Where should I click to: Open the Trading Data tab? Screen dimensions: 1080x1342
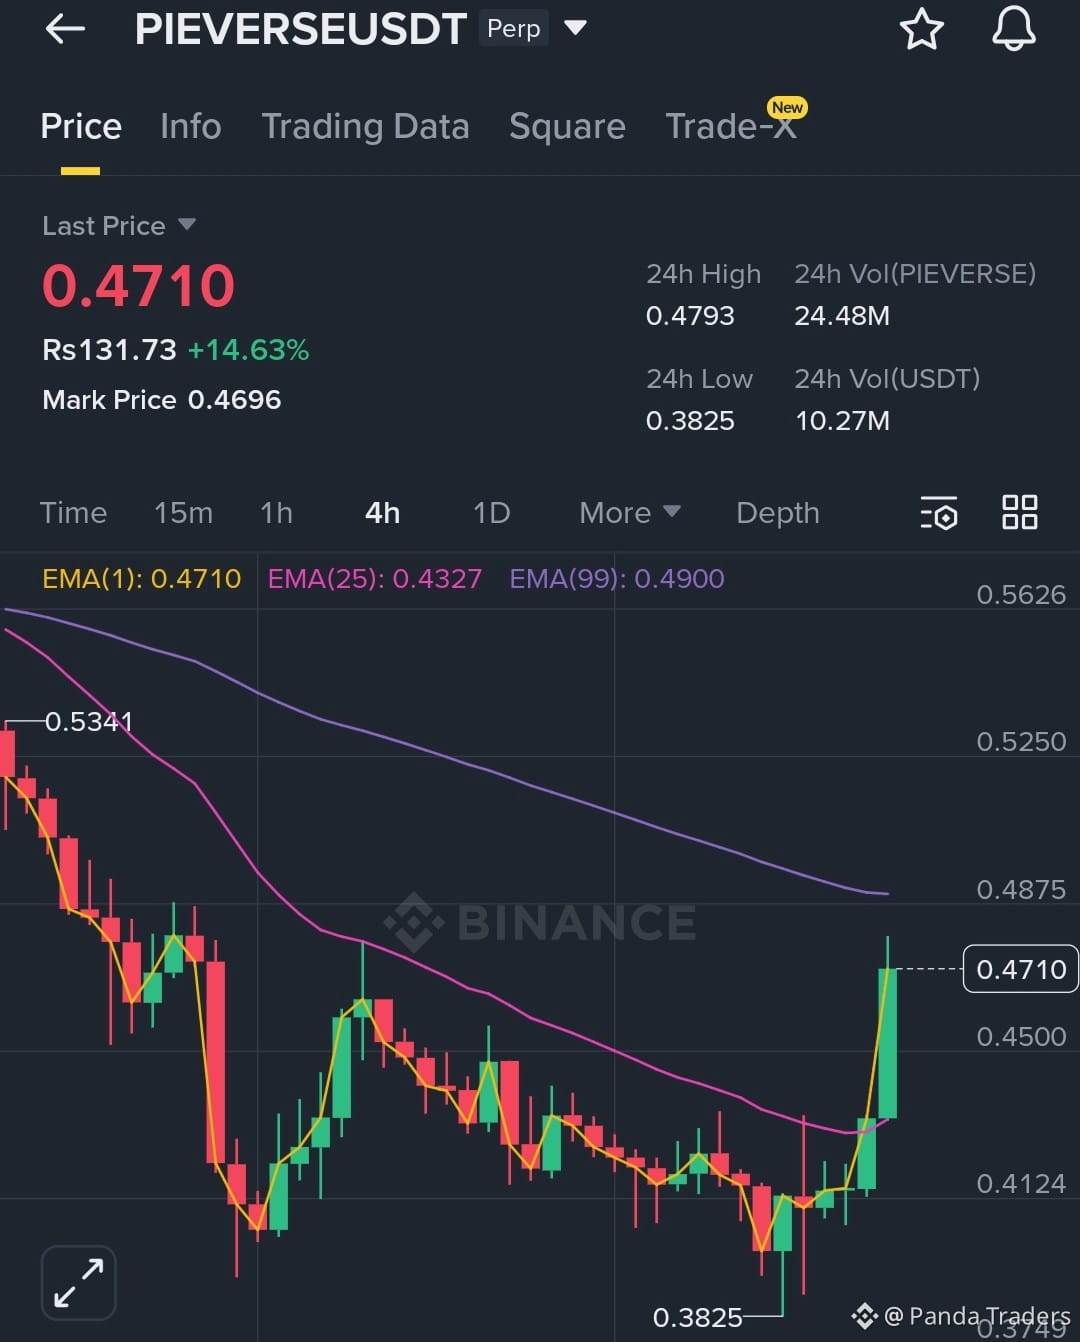click(x=365, y=127)
